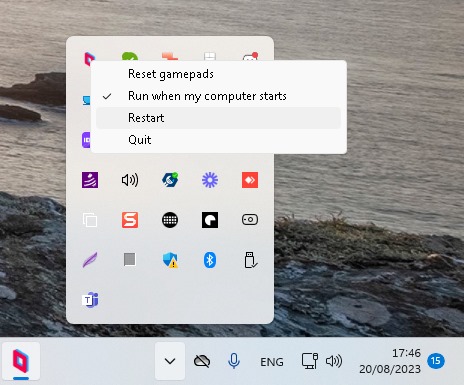Open the Bluetooth tray icon
The width and height of the screenshot is (464, 385).
[x=210, y=260]
